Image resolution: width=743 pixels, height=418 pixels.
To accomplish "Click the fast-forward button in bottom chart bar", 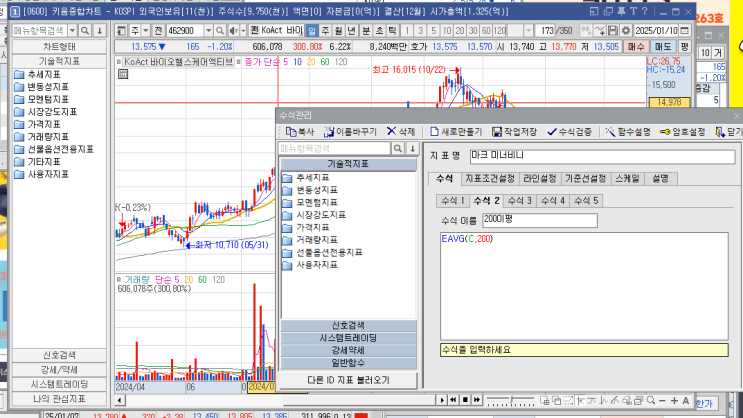I will point(477,400).
